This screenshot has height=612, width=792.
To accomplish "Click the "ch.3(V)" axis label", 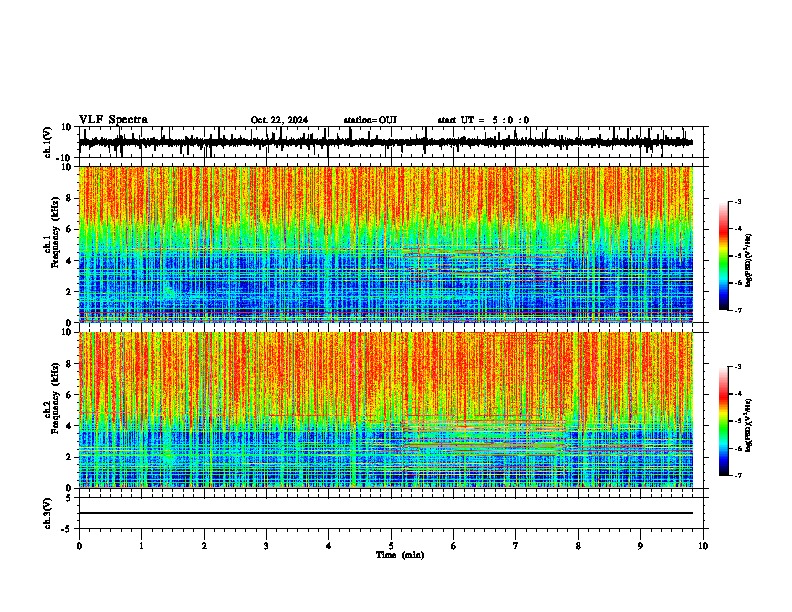I will (48, 513).
